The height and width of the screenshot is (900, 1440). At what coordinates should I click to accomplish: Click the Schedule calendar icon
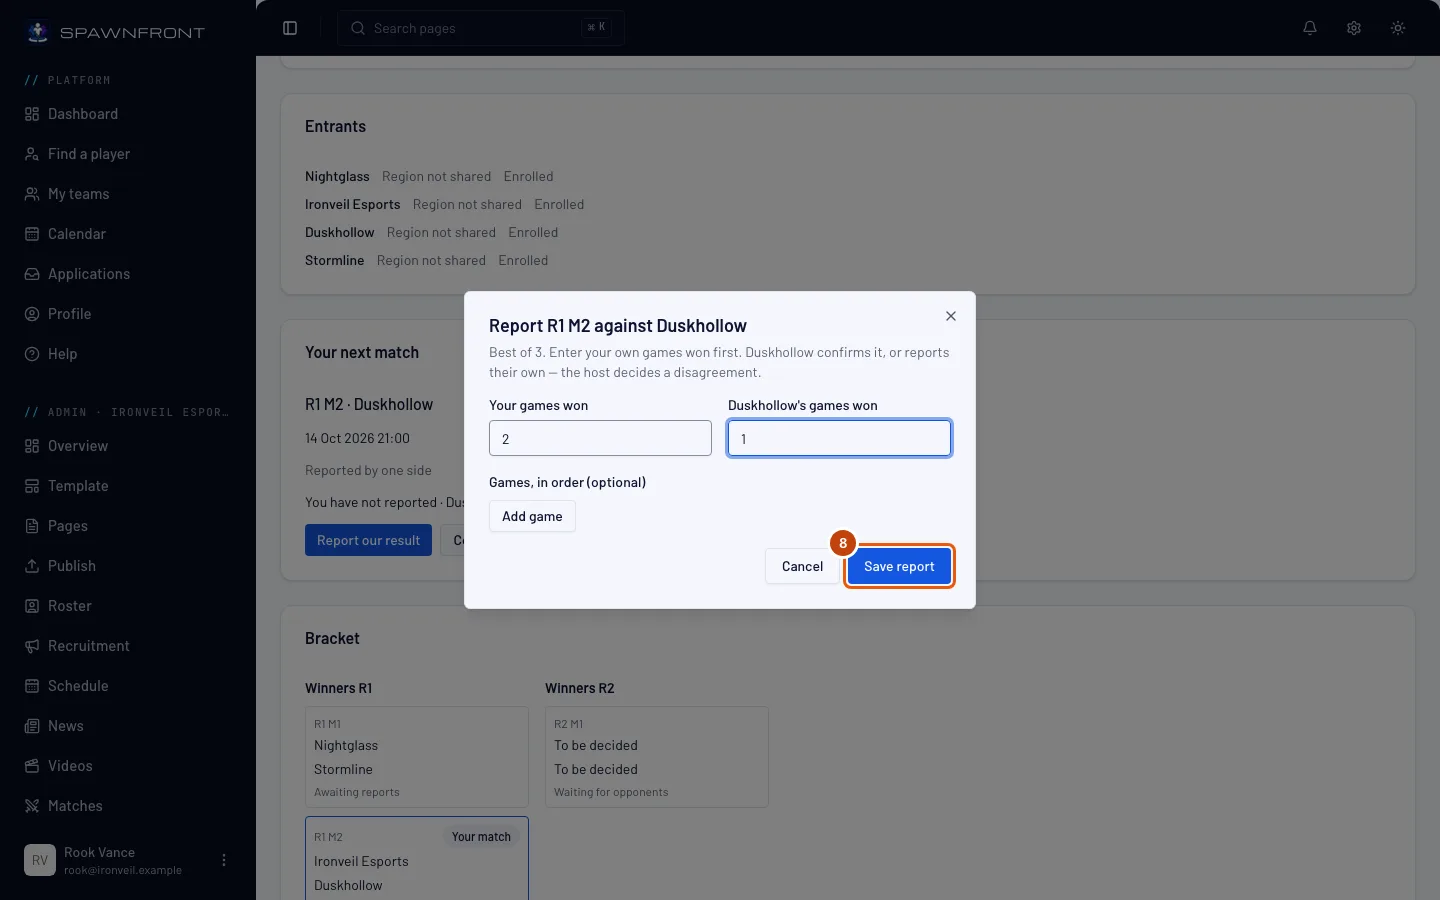coord(32,686)
